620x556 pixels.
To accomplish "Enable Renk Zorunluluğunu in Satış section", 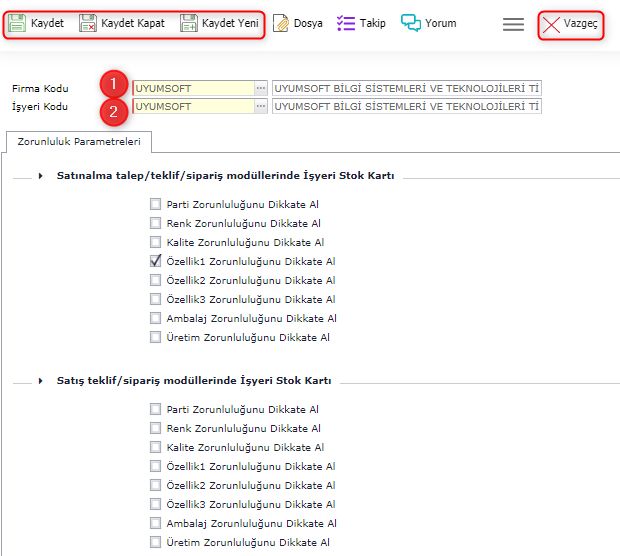I will [x=155, y=428].
